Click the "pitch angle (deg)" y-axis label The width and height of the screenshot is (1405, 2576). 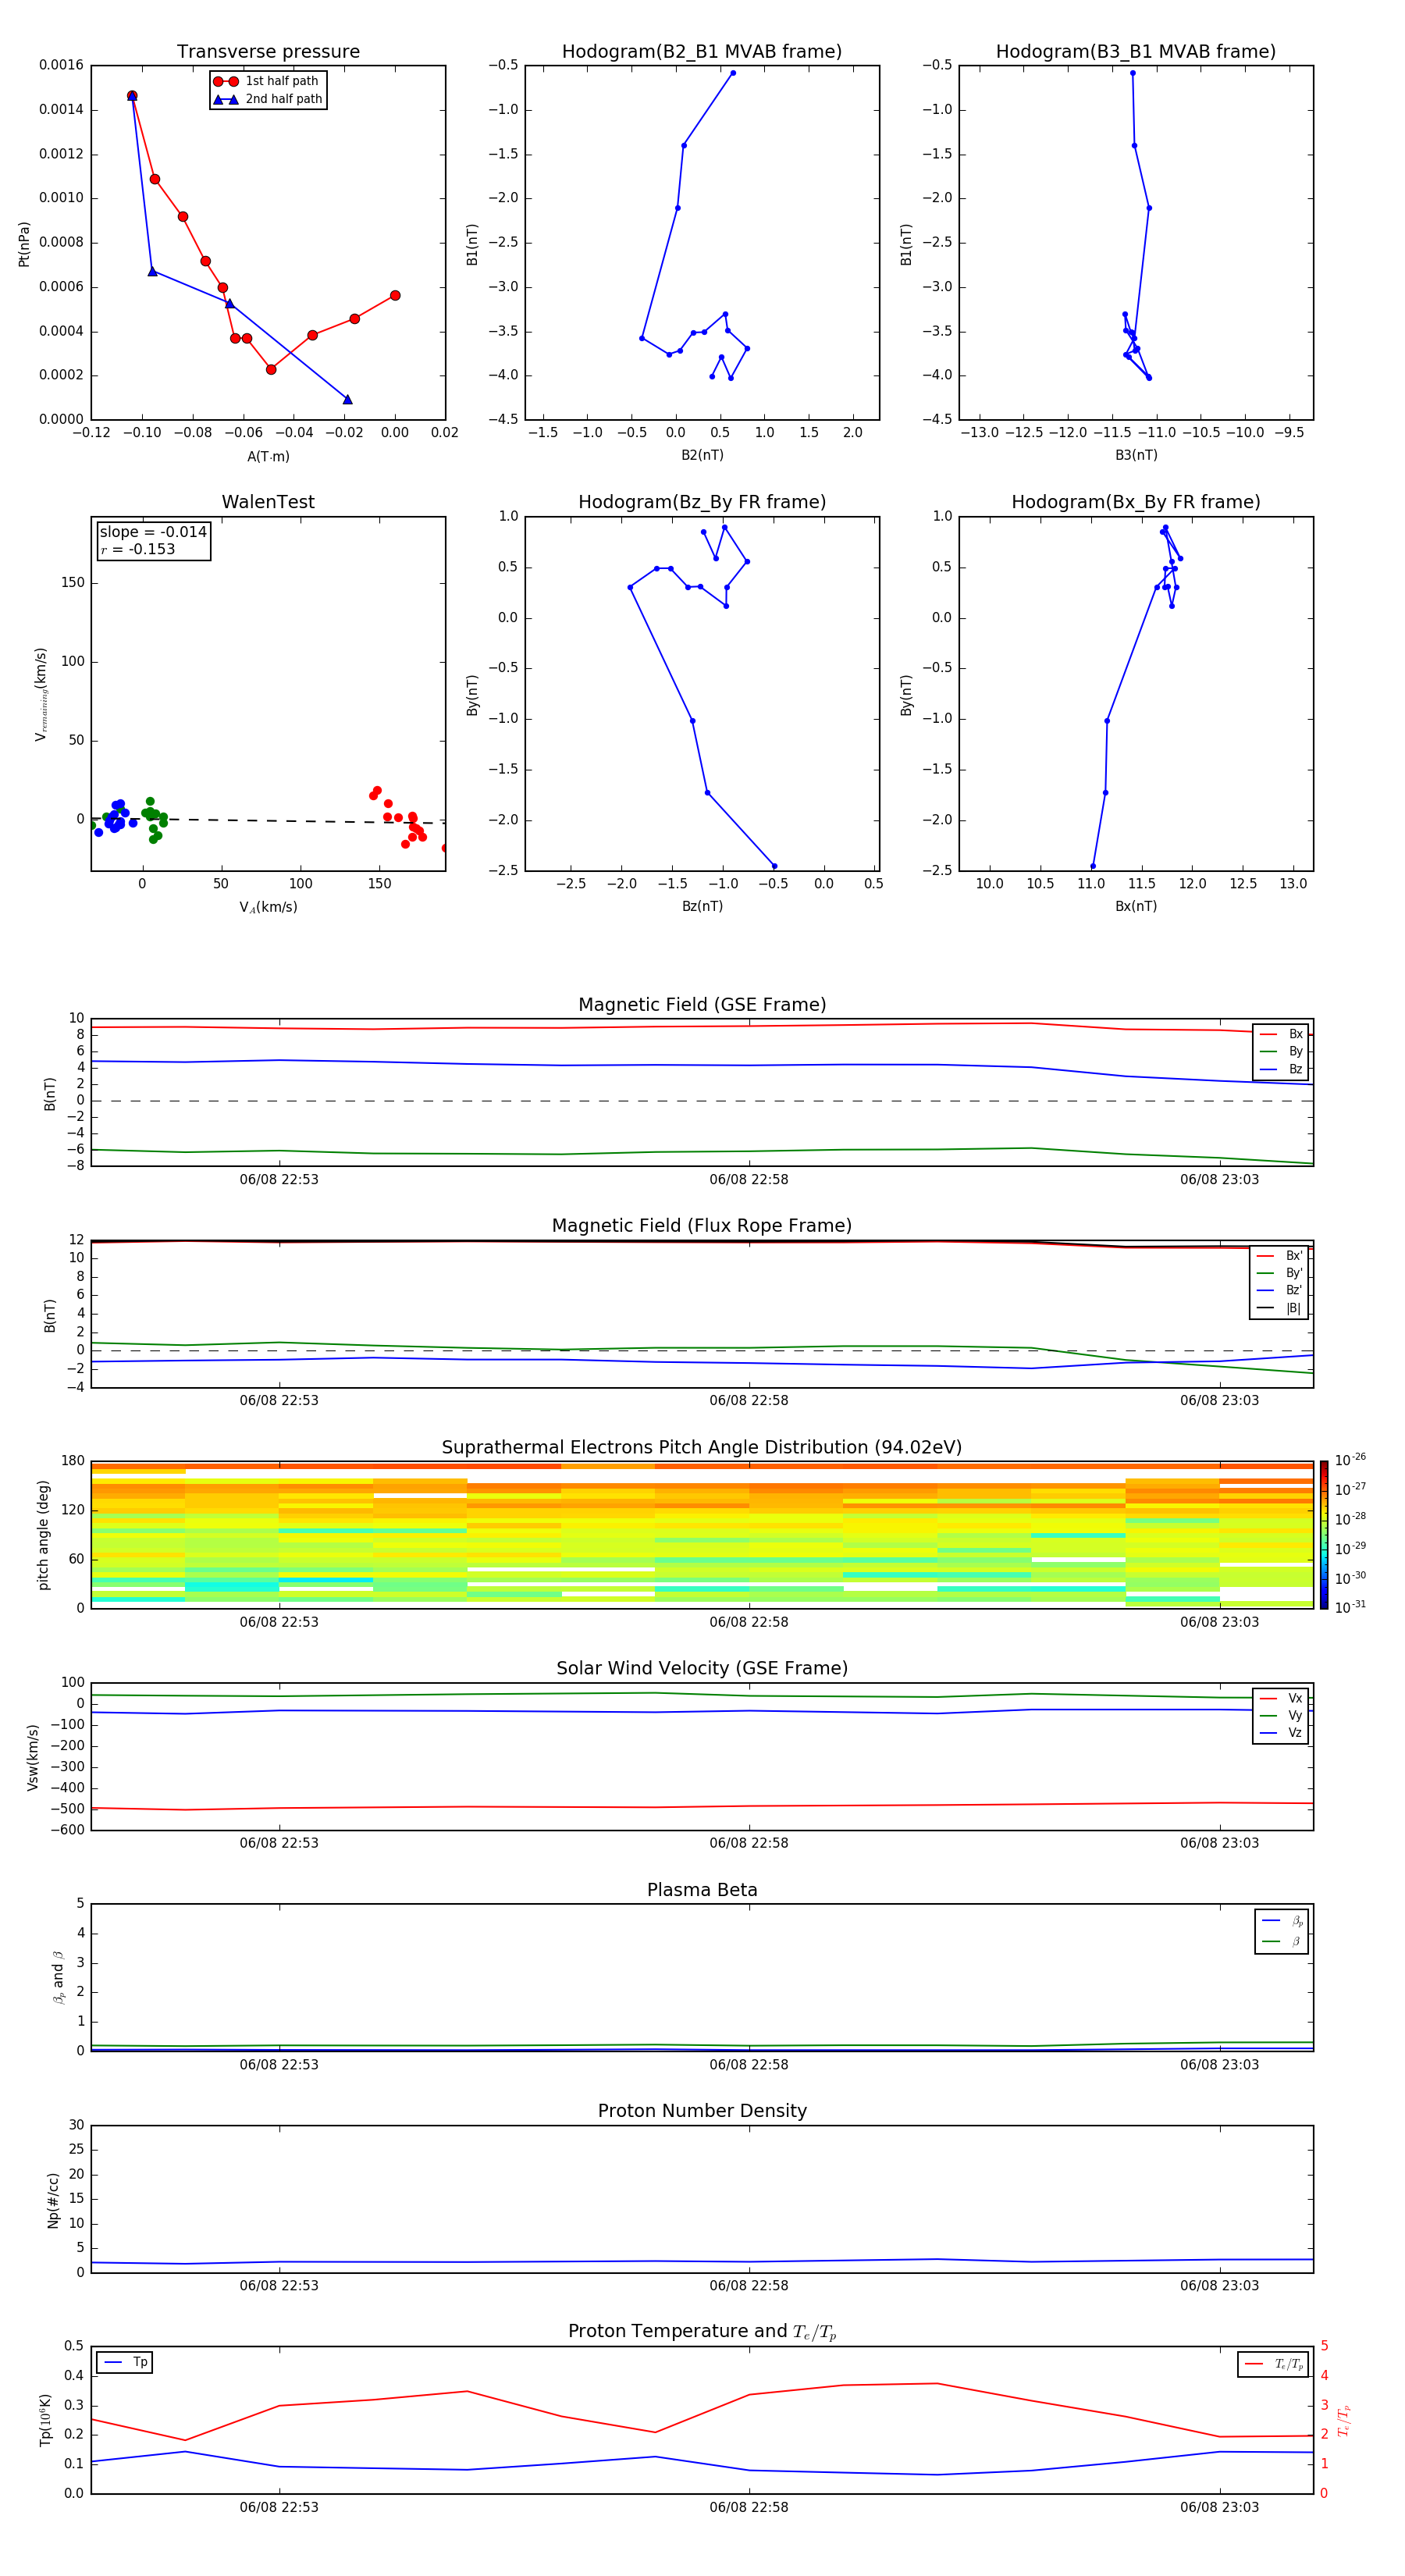tap(43, 1535)
